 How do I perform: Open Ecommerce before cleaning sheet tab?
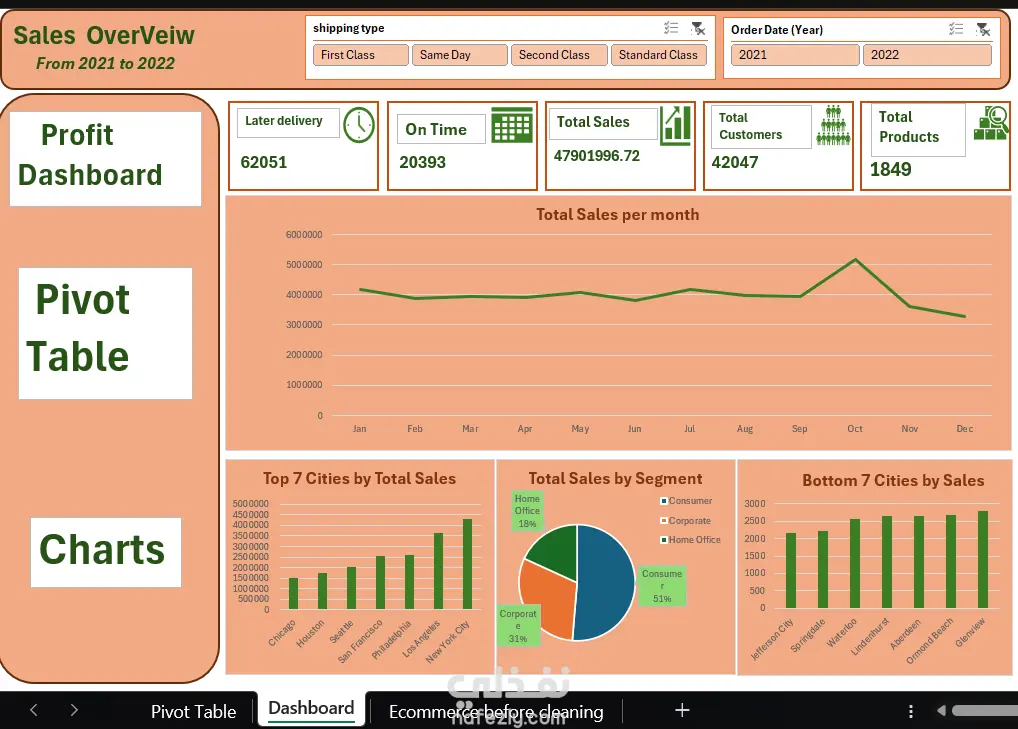[496, 711]
